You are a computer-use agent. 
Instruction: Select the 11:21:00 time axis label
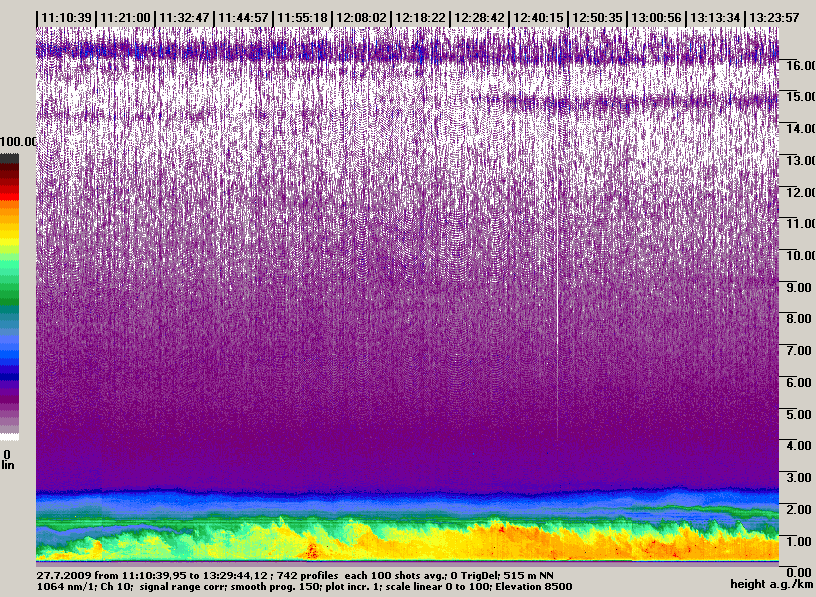coord(125,18)
